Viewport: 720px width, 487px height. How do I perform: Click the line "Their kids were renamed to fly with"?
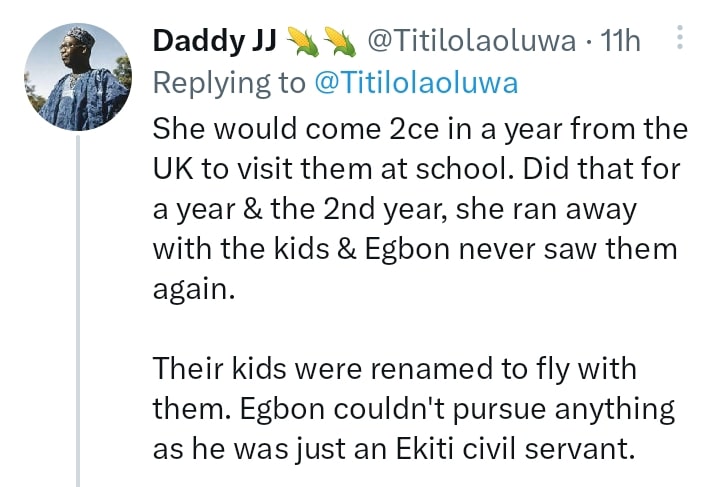(394, 369)
